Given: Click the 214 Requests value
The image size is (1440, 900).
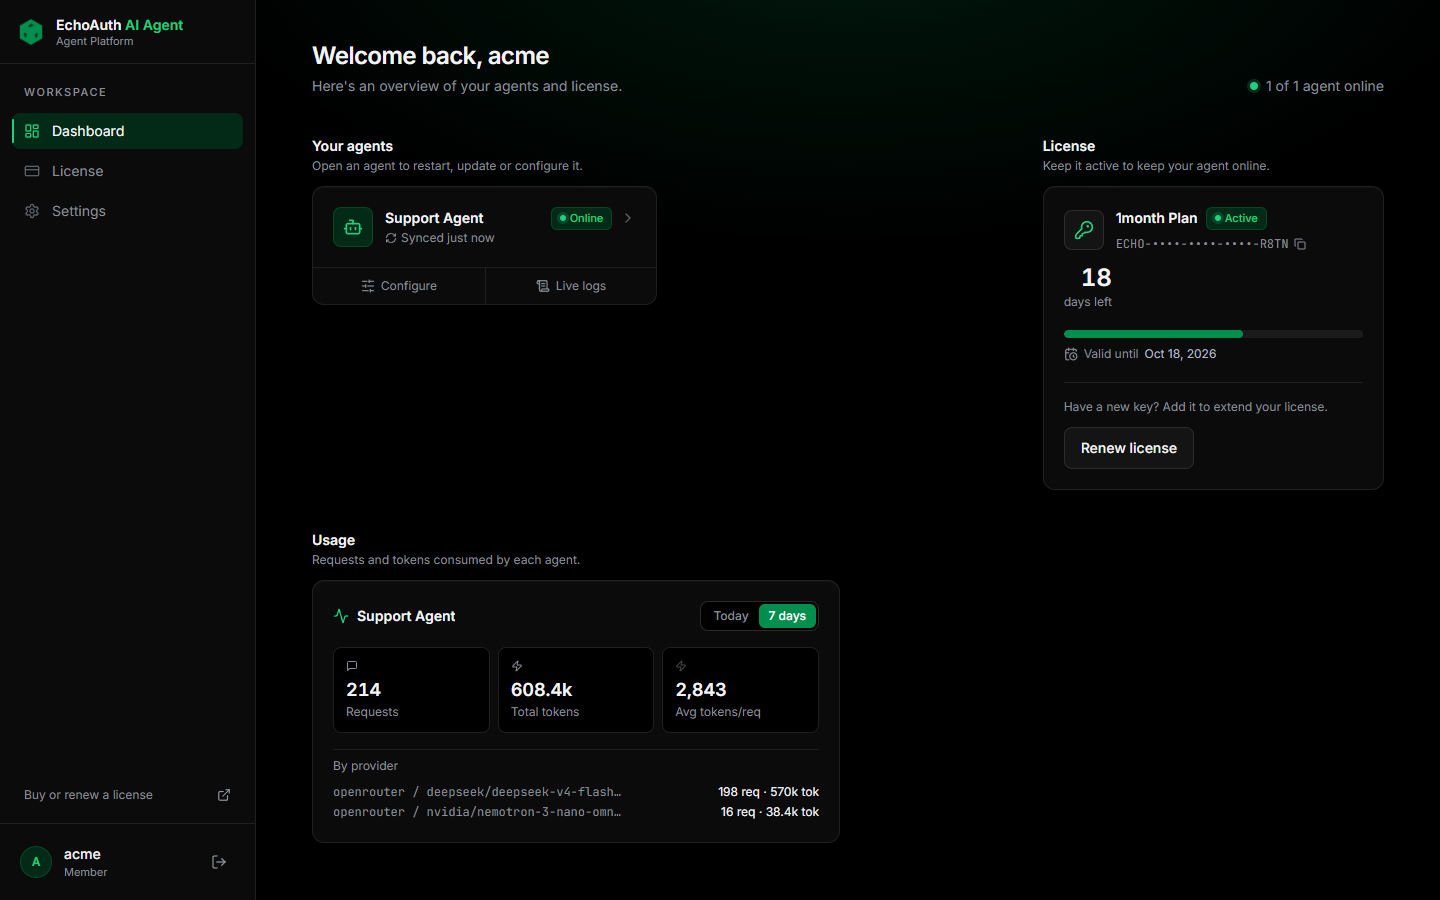Looking at the screenshot, I should click(x=363, y=690).
